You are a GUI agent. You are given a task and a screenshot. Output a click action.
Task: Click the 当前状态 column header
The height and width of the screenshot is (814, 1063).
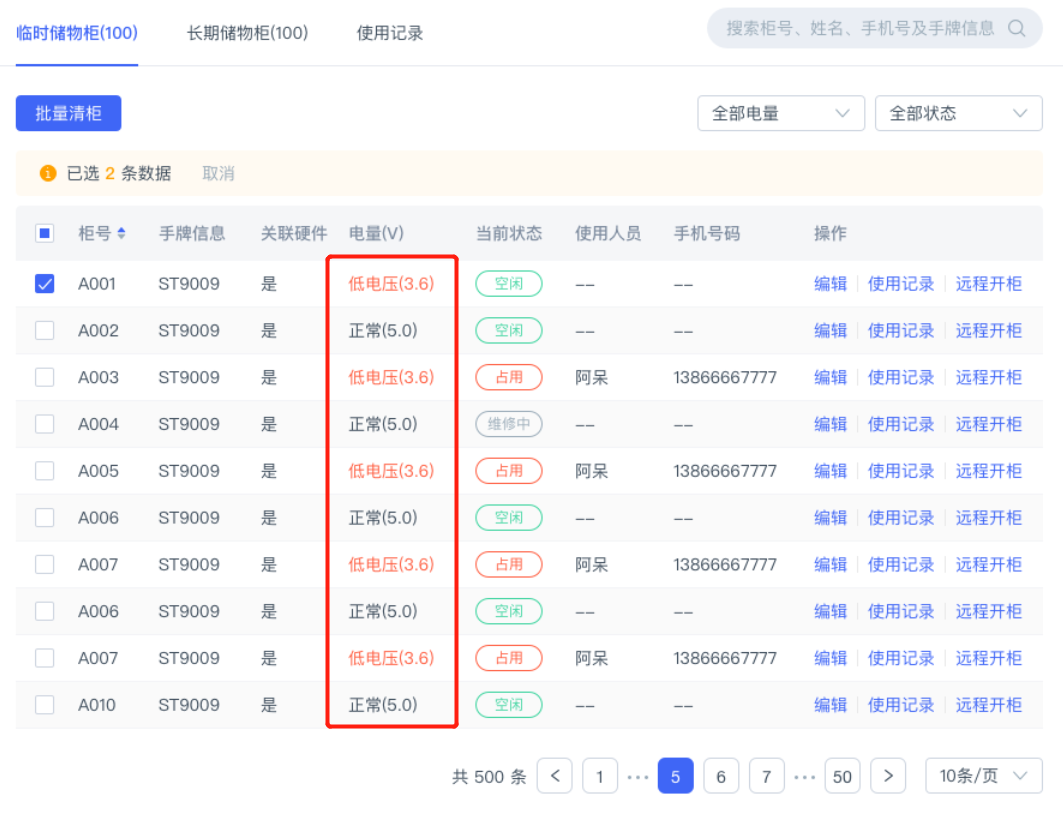point(509,234)
